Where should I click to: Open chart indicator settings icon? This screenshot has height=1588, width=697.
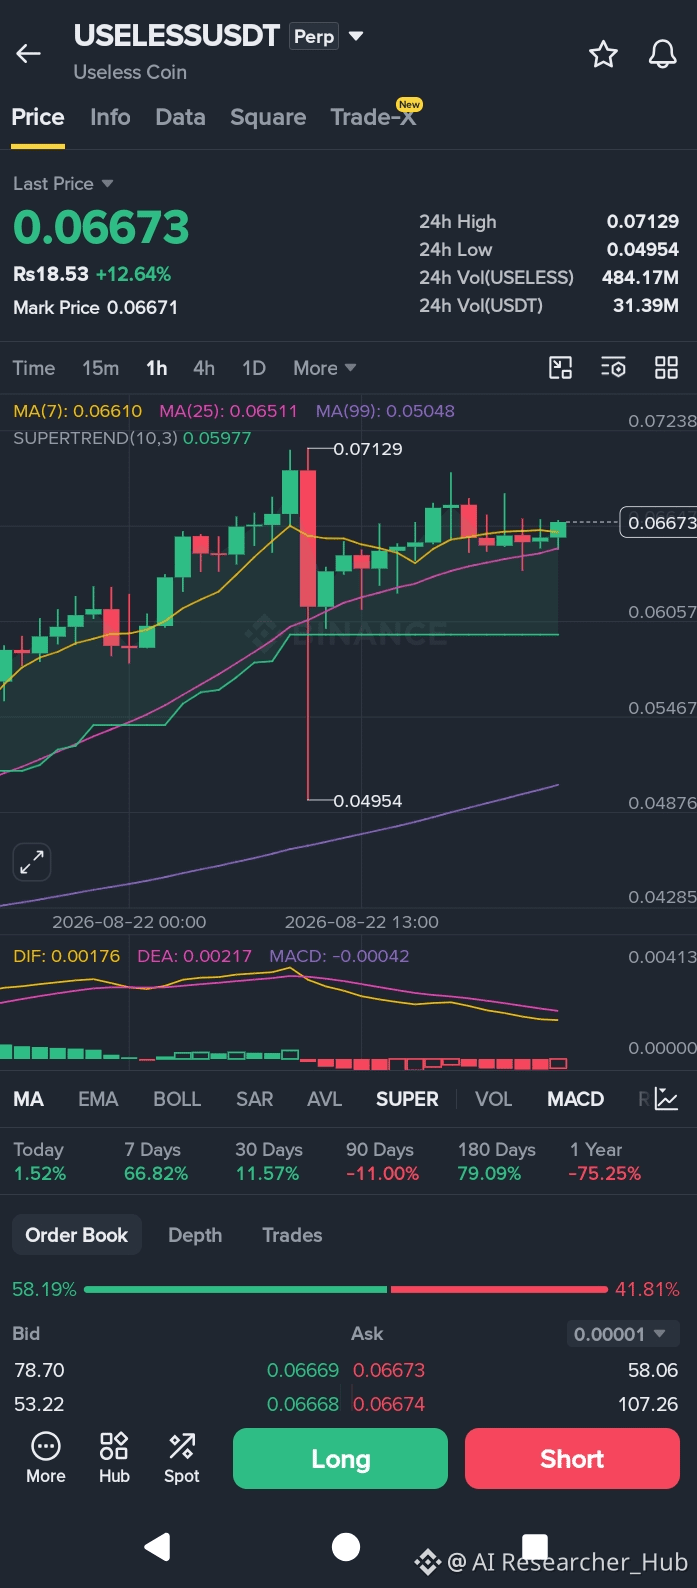613,368
